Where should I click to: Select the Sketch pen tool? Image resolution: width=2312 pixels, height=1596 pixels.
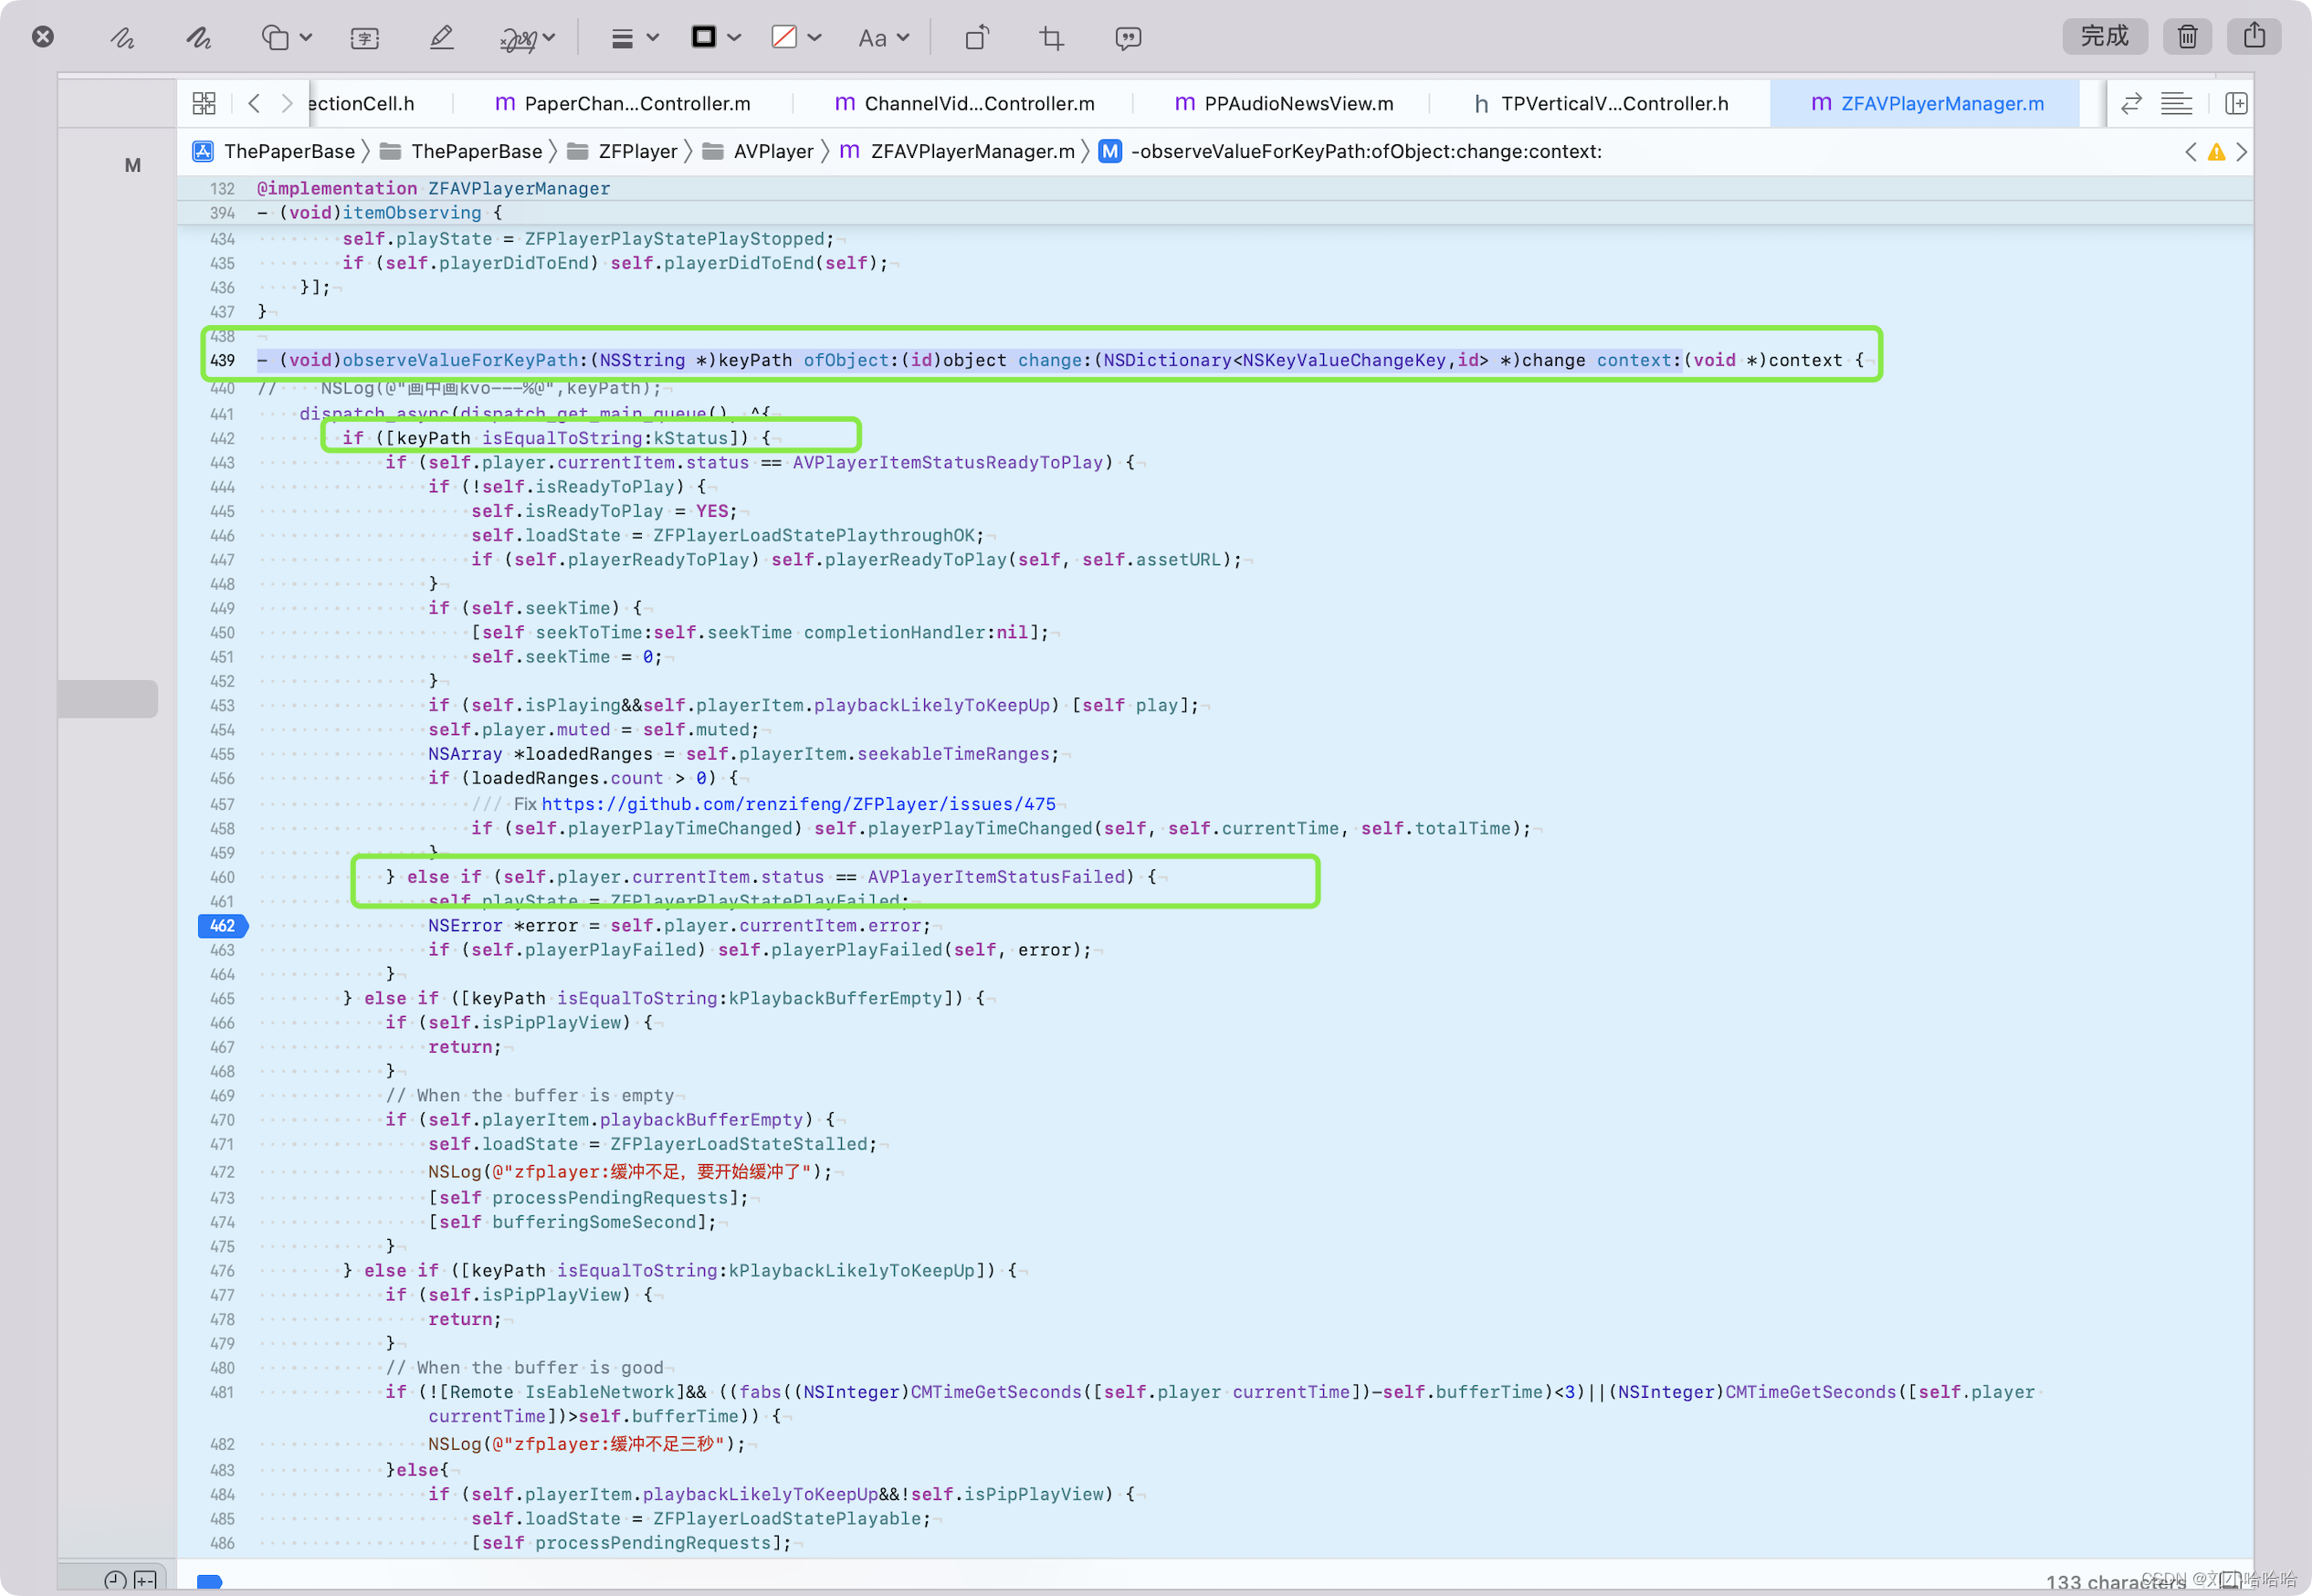[122, 38]
